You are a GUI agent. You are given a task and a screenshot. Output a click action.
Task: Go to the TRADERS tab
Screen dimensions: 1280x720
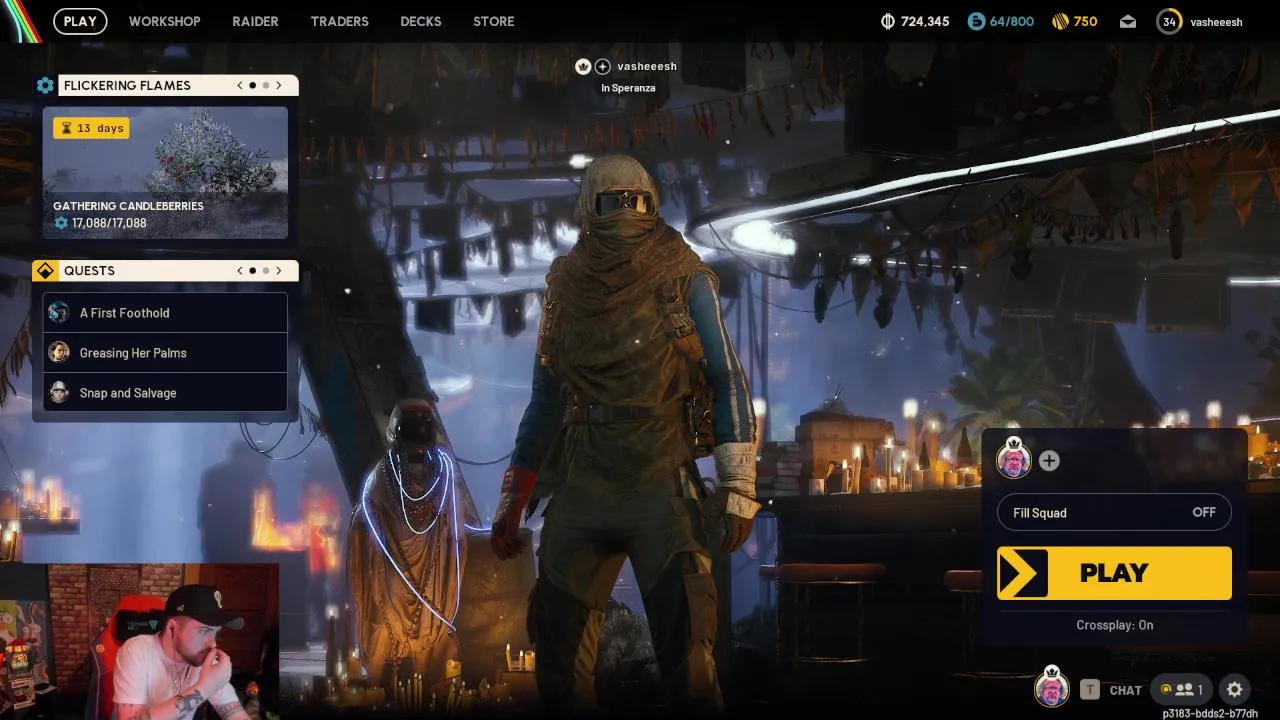pyautogui.click(x=339, y=21)
